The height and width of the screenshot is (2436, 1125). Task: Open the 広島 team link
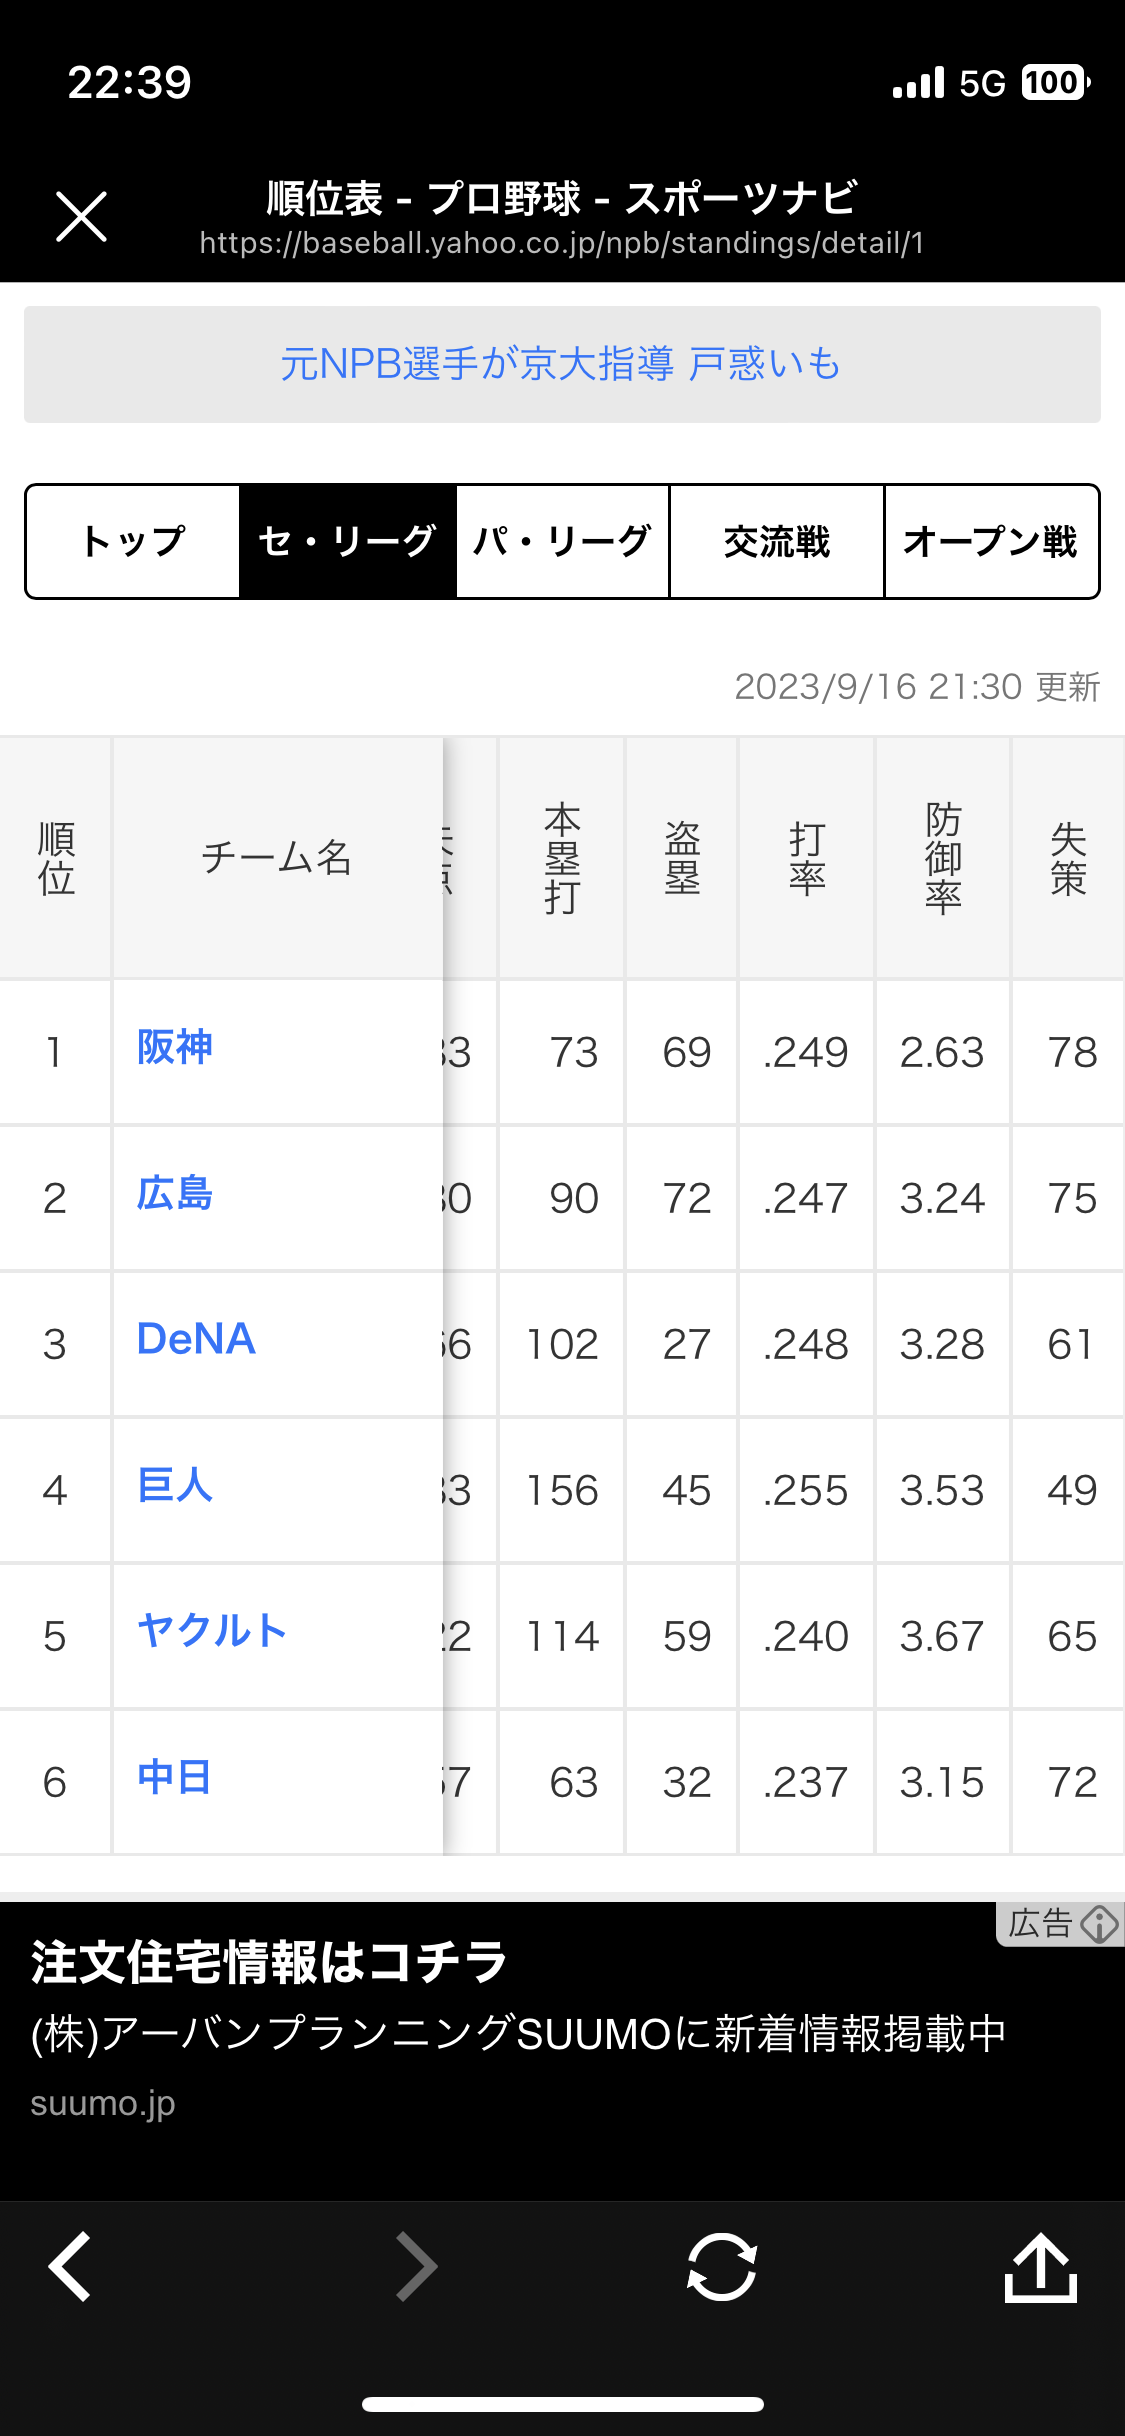(x=175, y=1194)
